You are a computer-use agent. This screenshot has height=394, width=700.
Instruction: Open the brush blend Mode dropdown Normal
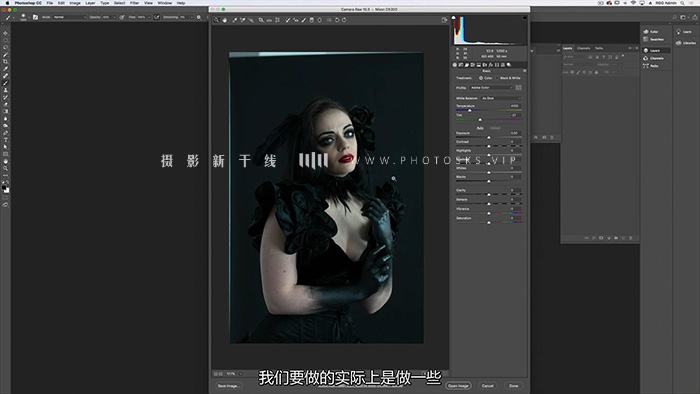pos(70,17)
